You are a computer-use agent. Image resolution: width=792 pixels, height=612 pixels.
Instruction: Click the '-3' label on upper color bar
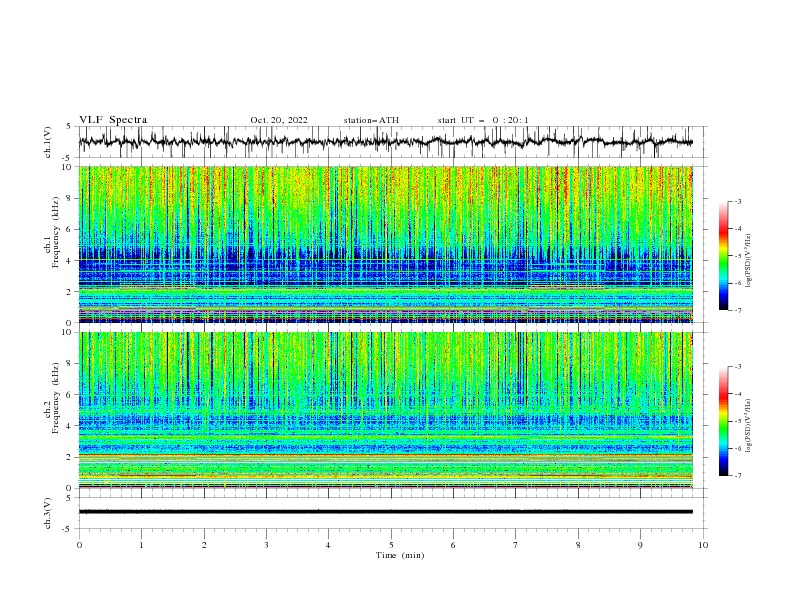[x=738, y=201]
